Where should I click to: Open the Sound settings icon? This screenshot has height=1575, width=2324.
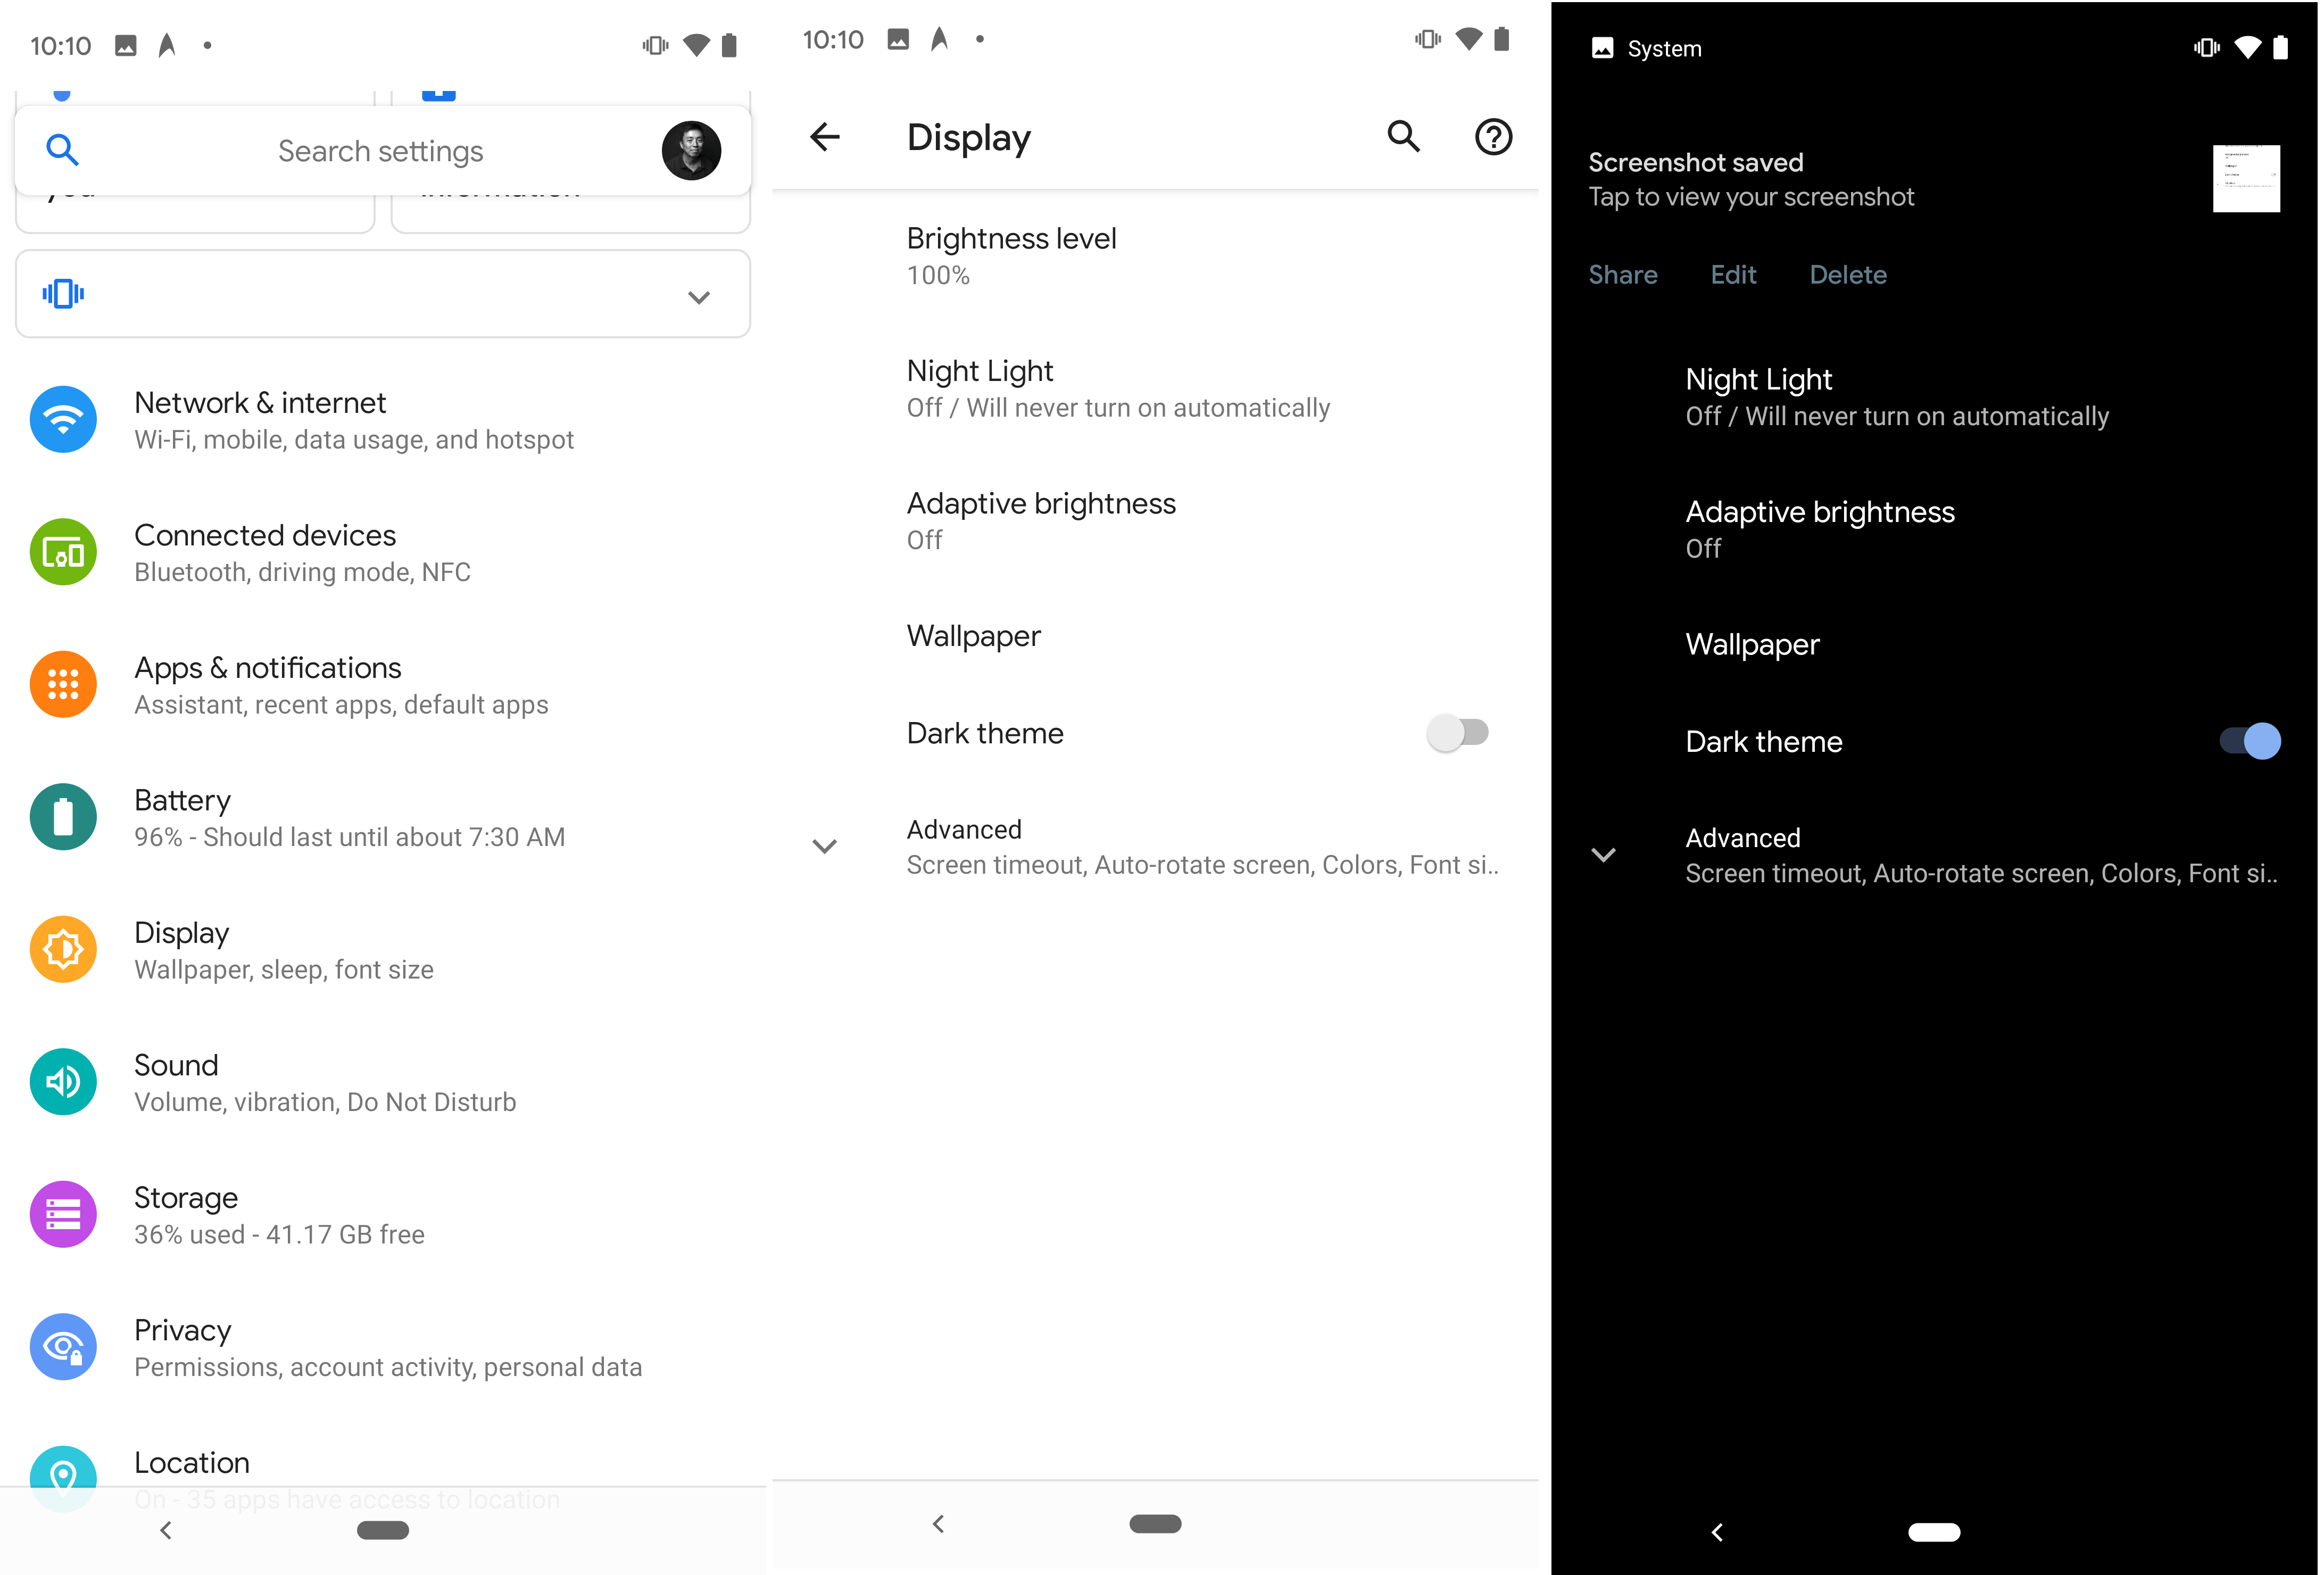coord(63,1082)
